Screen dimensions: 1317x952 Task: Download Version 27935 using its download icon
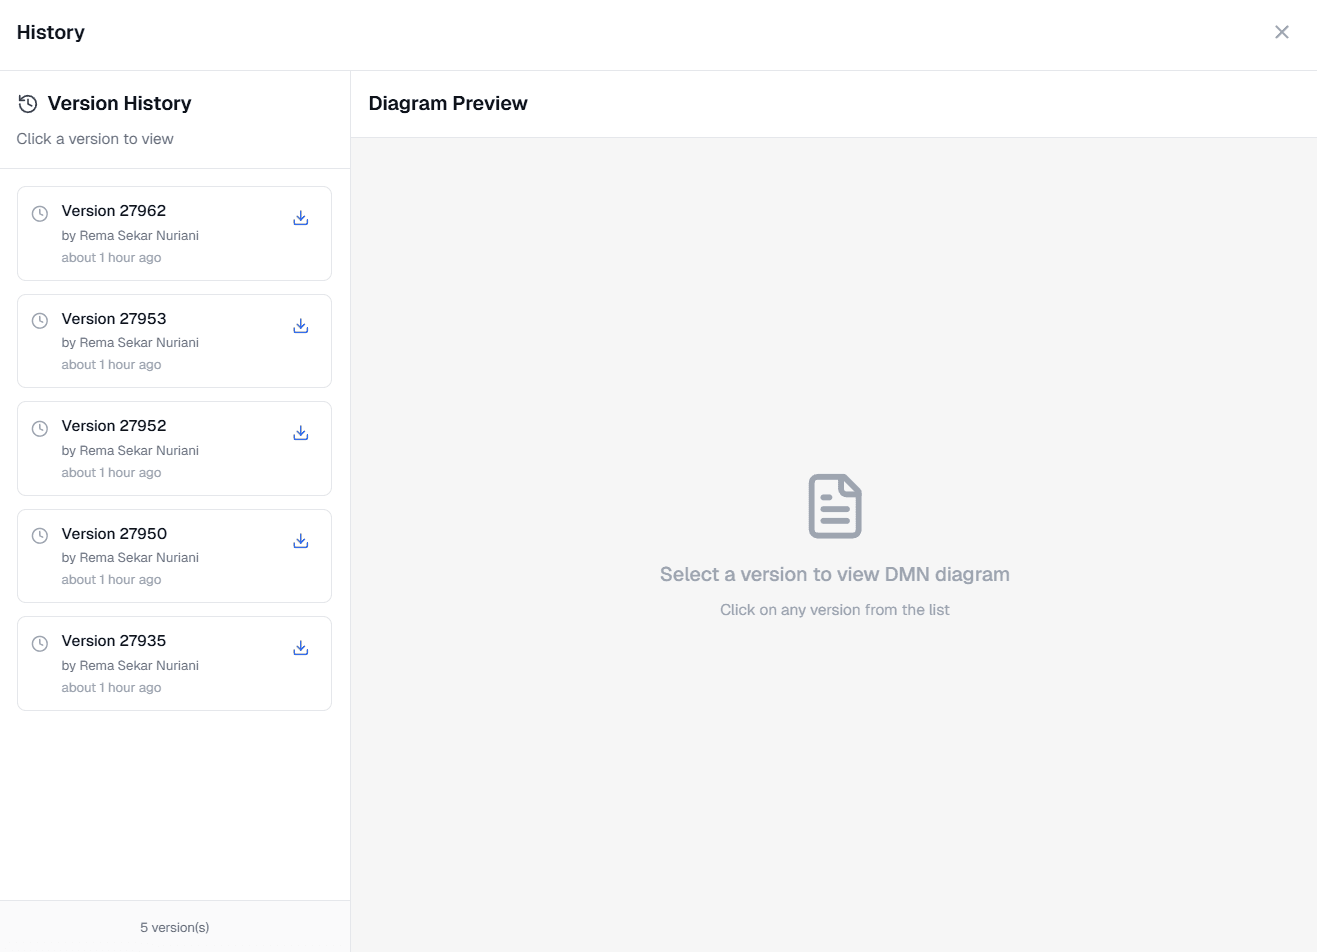pyautogui.click(x=300, y=647)
